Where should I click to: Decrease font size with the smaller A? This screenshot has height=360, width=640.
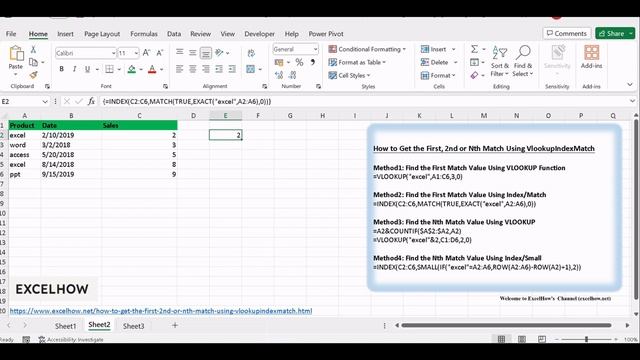[160, 53]
